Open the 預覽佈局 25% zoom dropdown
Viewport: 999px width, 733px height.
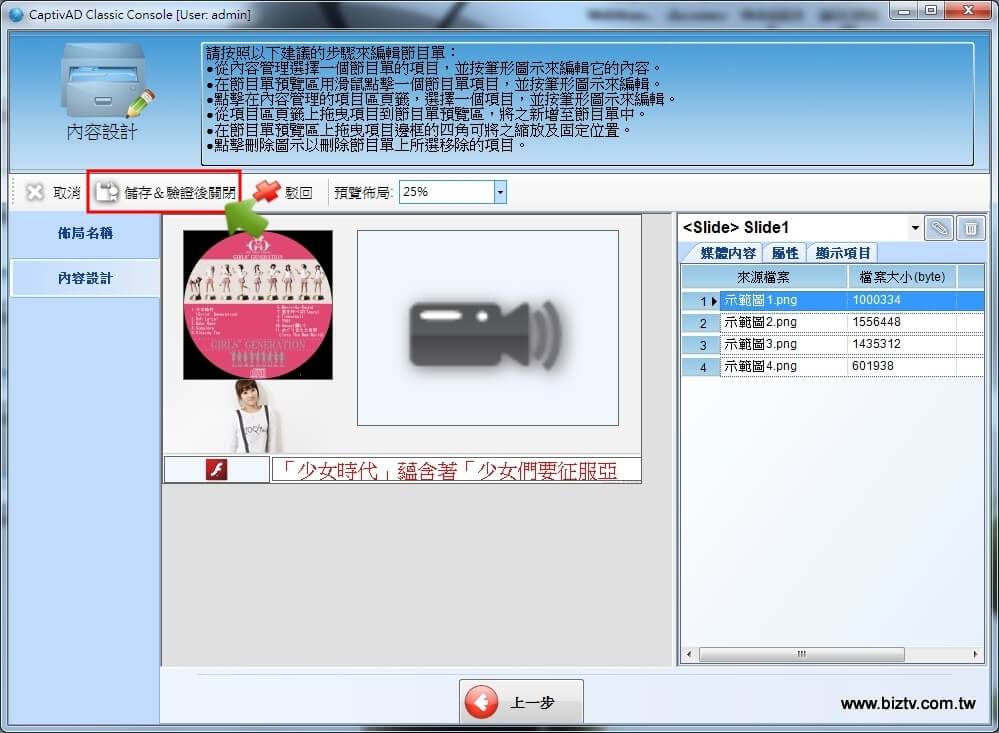pos(500,192)
